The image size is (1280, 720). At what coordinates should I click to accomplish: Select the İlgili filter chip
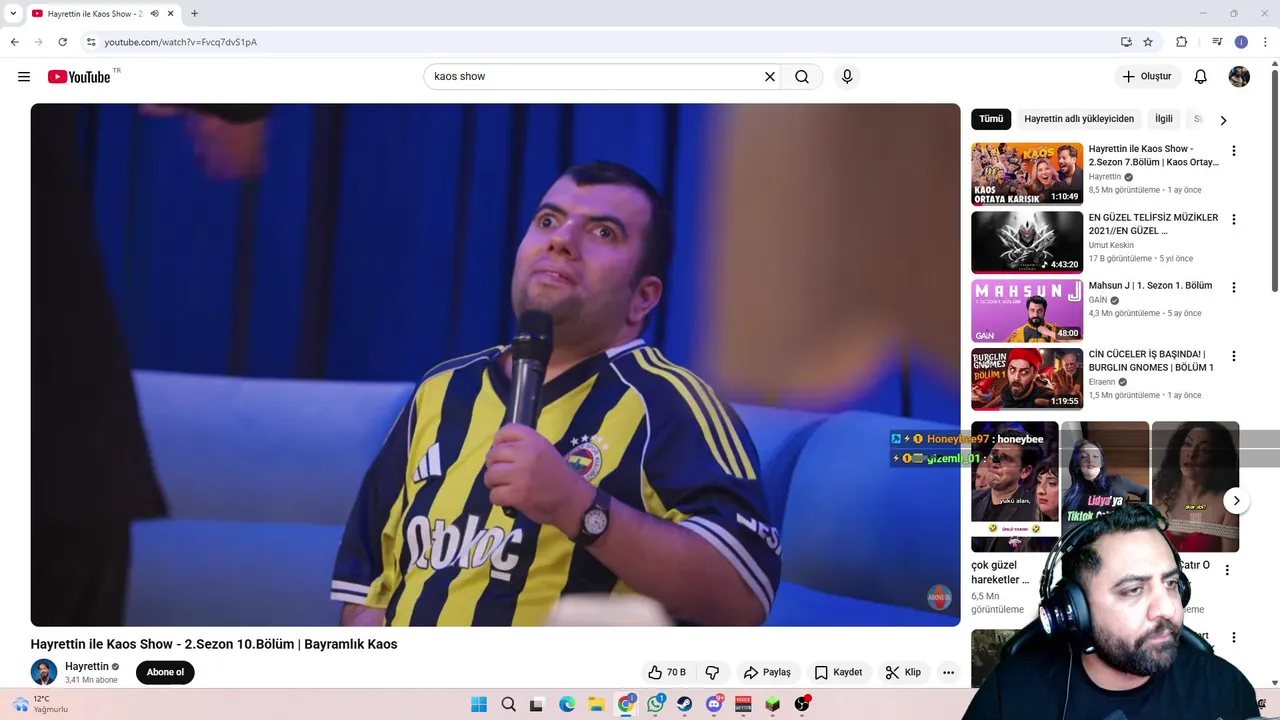point(1164,119)
